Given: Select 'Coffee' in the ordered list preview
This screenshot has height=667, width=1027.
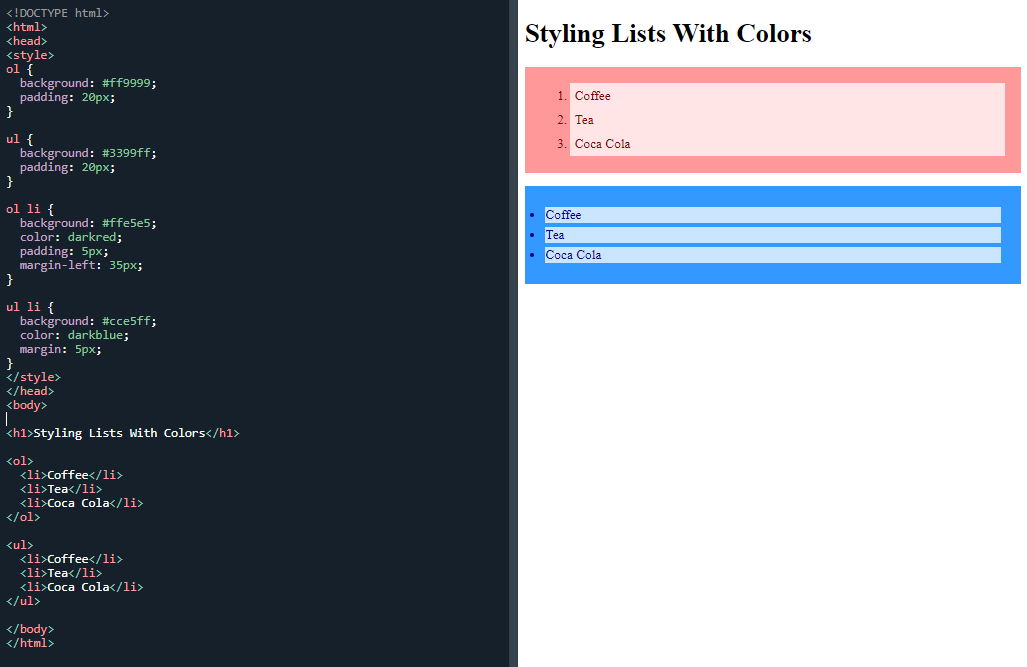Looking at the screenshot, I should point(592,95).
